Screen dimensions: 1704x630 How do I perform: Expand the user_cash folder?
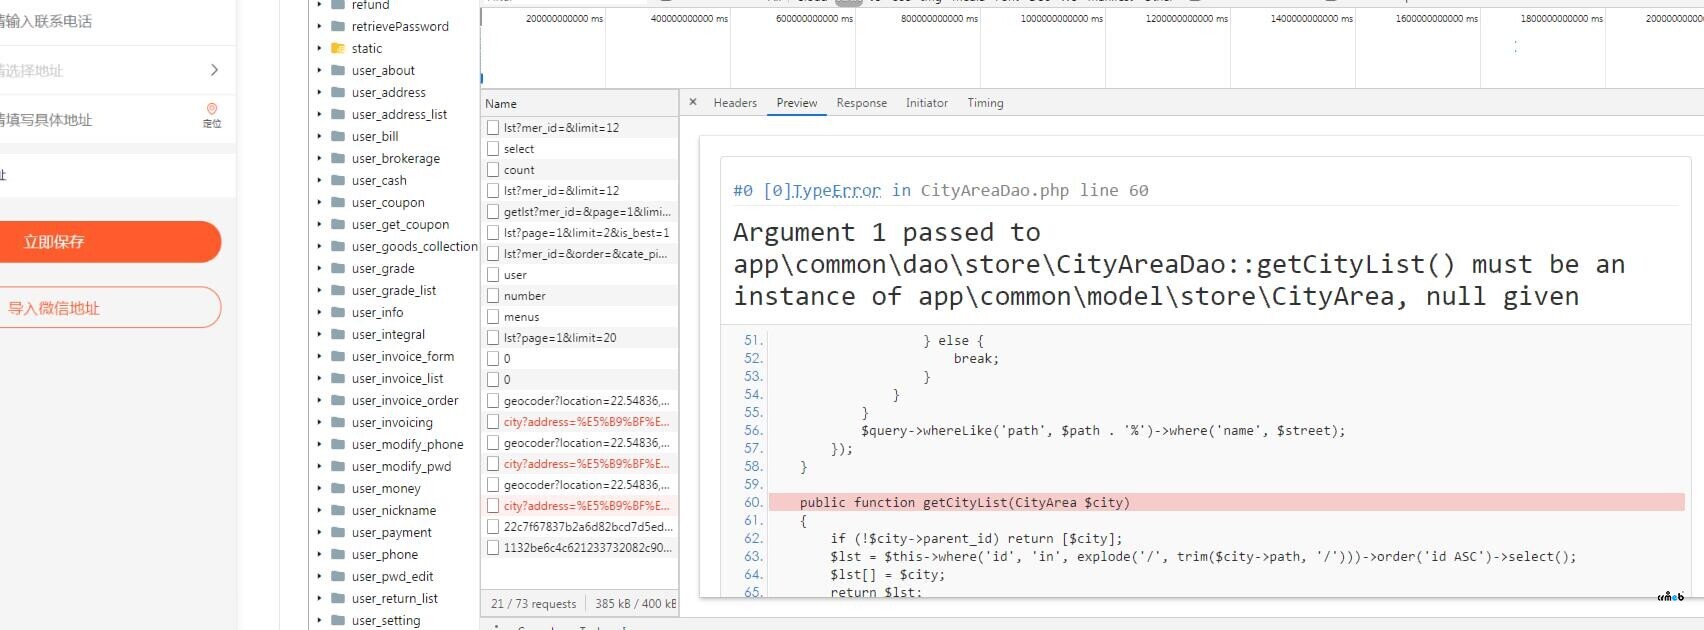(319, 180)
